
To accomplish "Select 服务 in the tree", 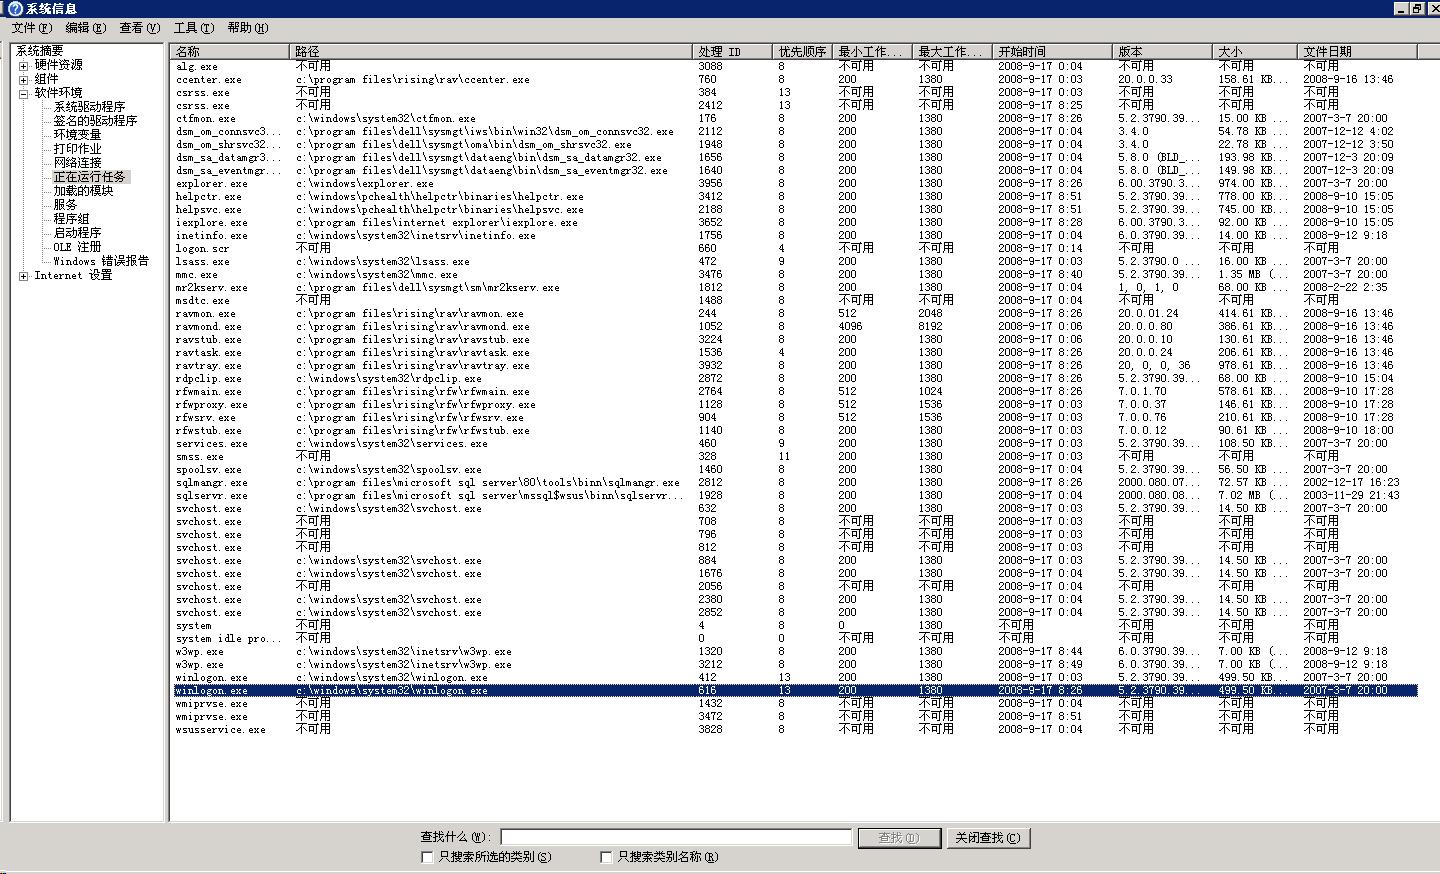I will [65, 205].
